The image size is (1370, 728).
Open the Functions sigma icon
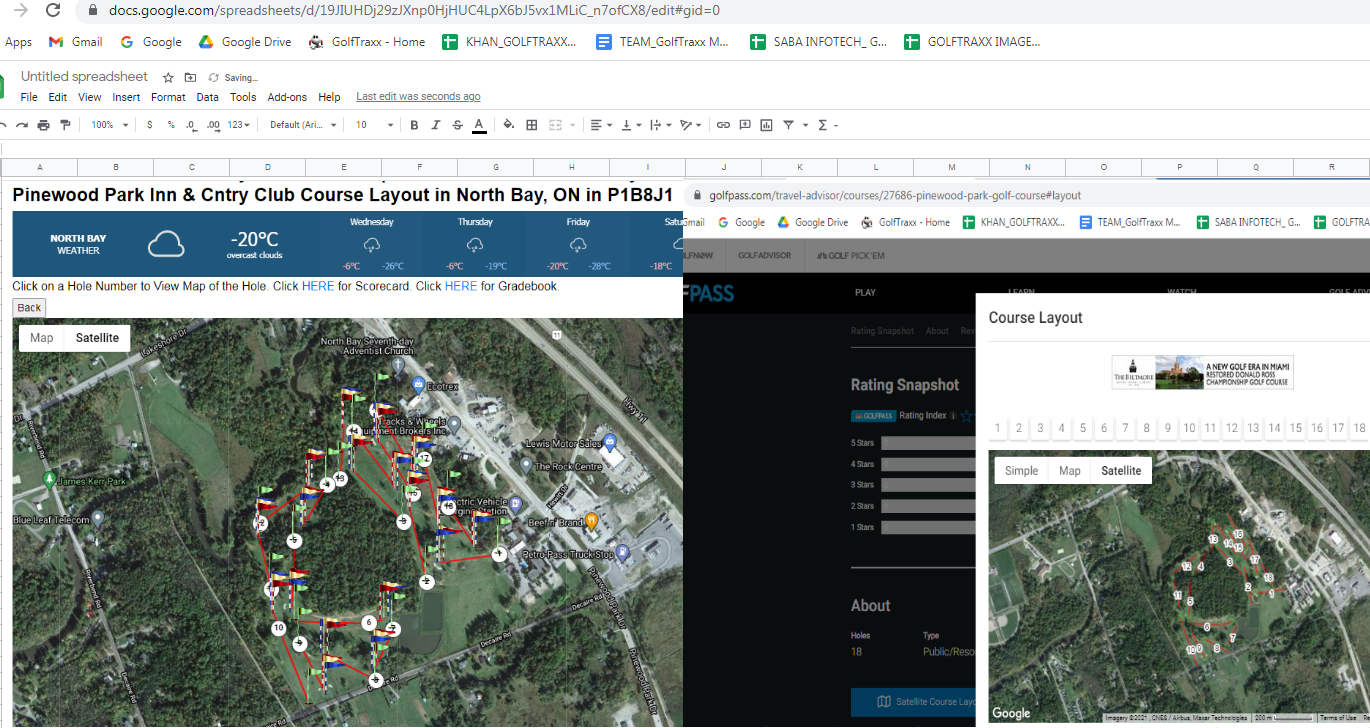tap(823, 125)
